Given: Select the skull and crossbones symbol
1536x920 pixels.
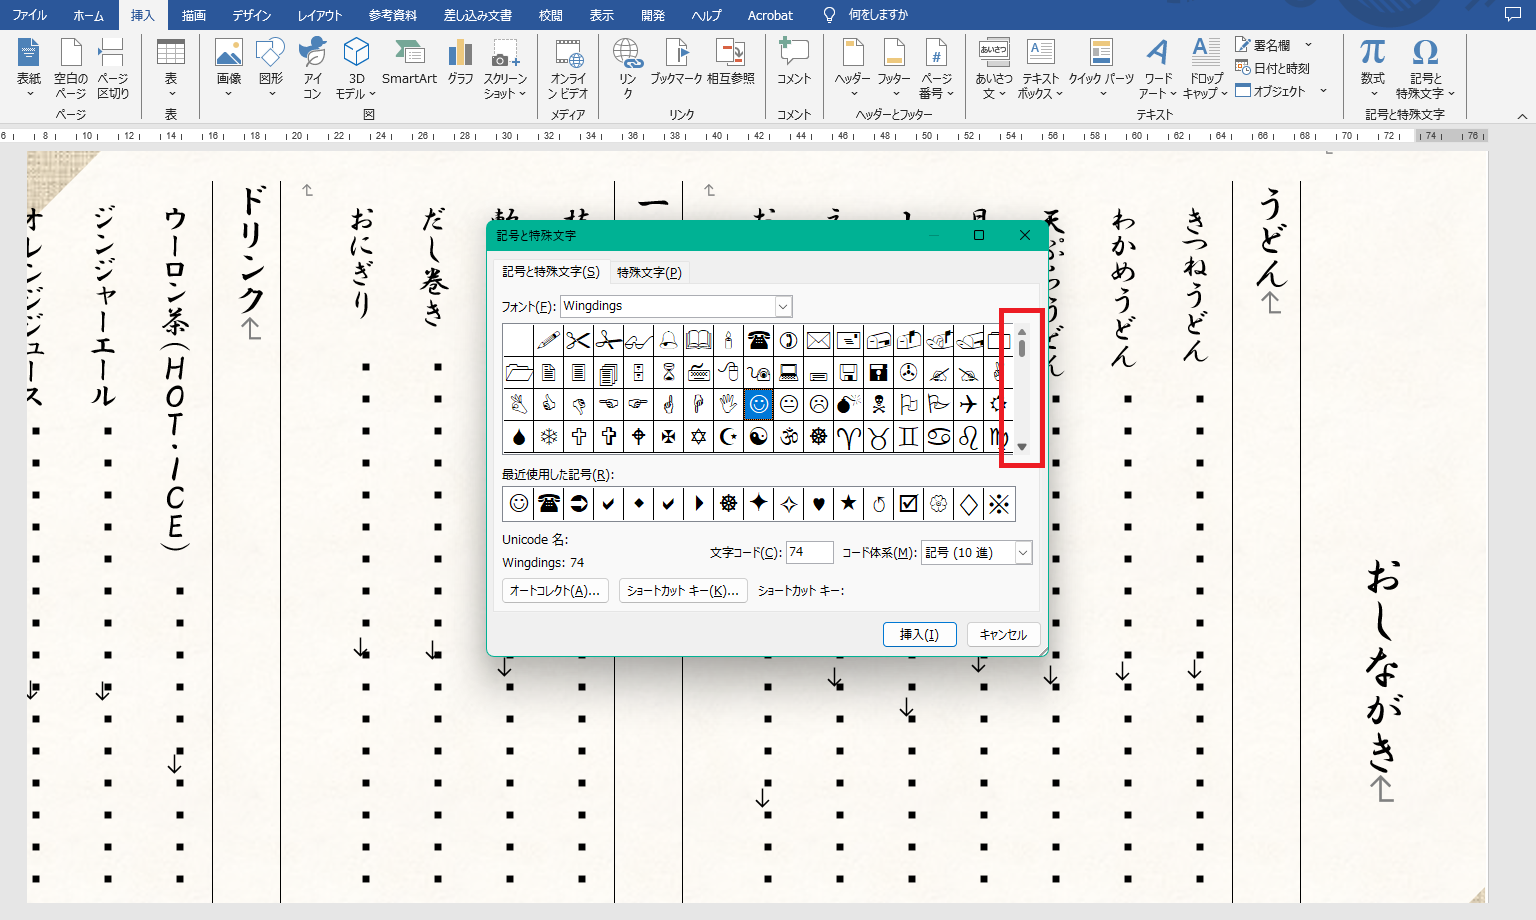Looking at the screenshot, I should point(878,404).
